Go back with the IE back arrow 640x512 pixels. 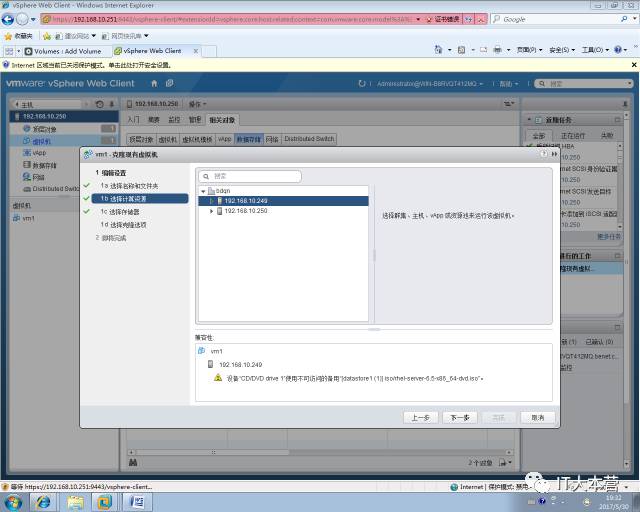(x=8, y=19)
